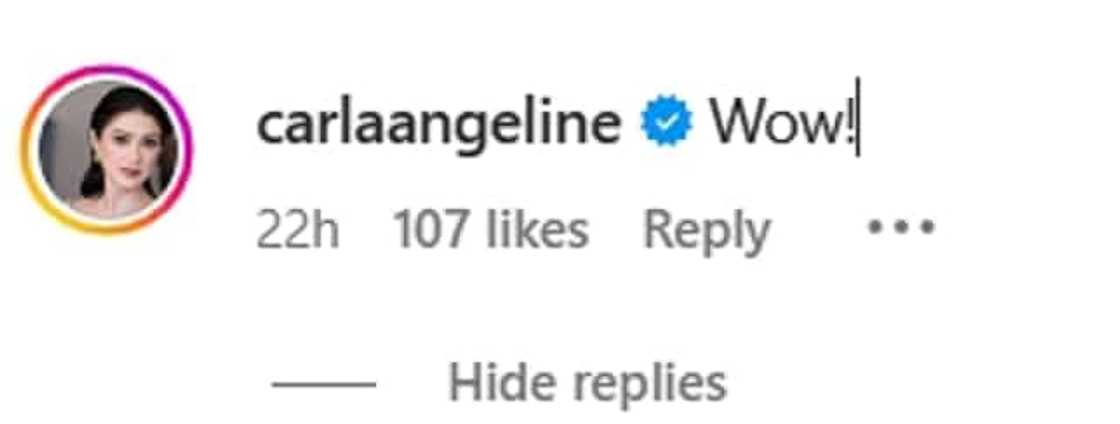View the 107 likes list

(490, 231)
